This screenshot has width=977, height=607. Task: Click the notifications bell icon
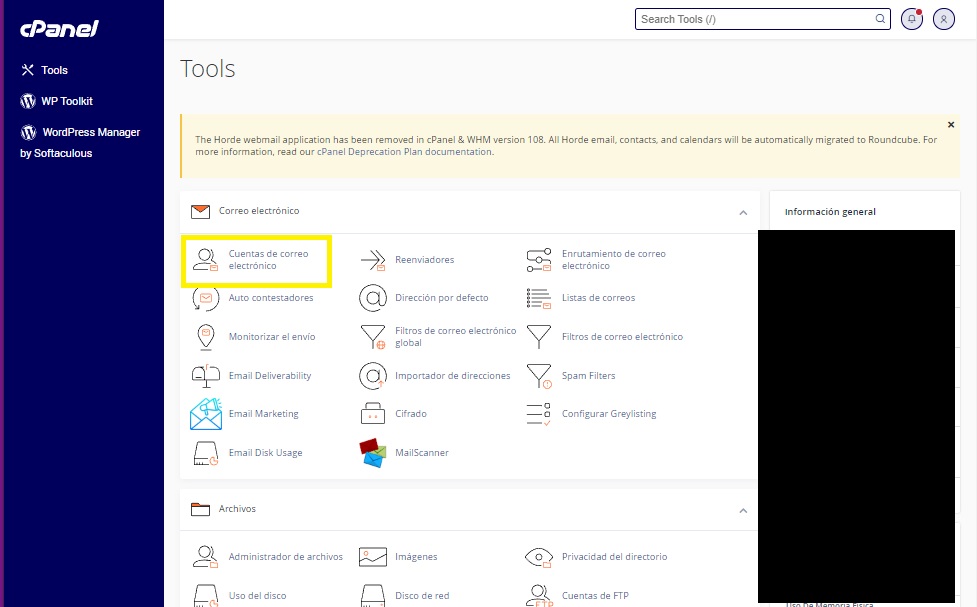point(911,19)
